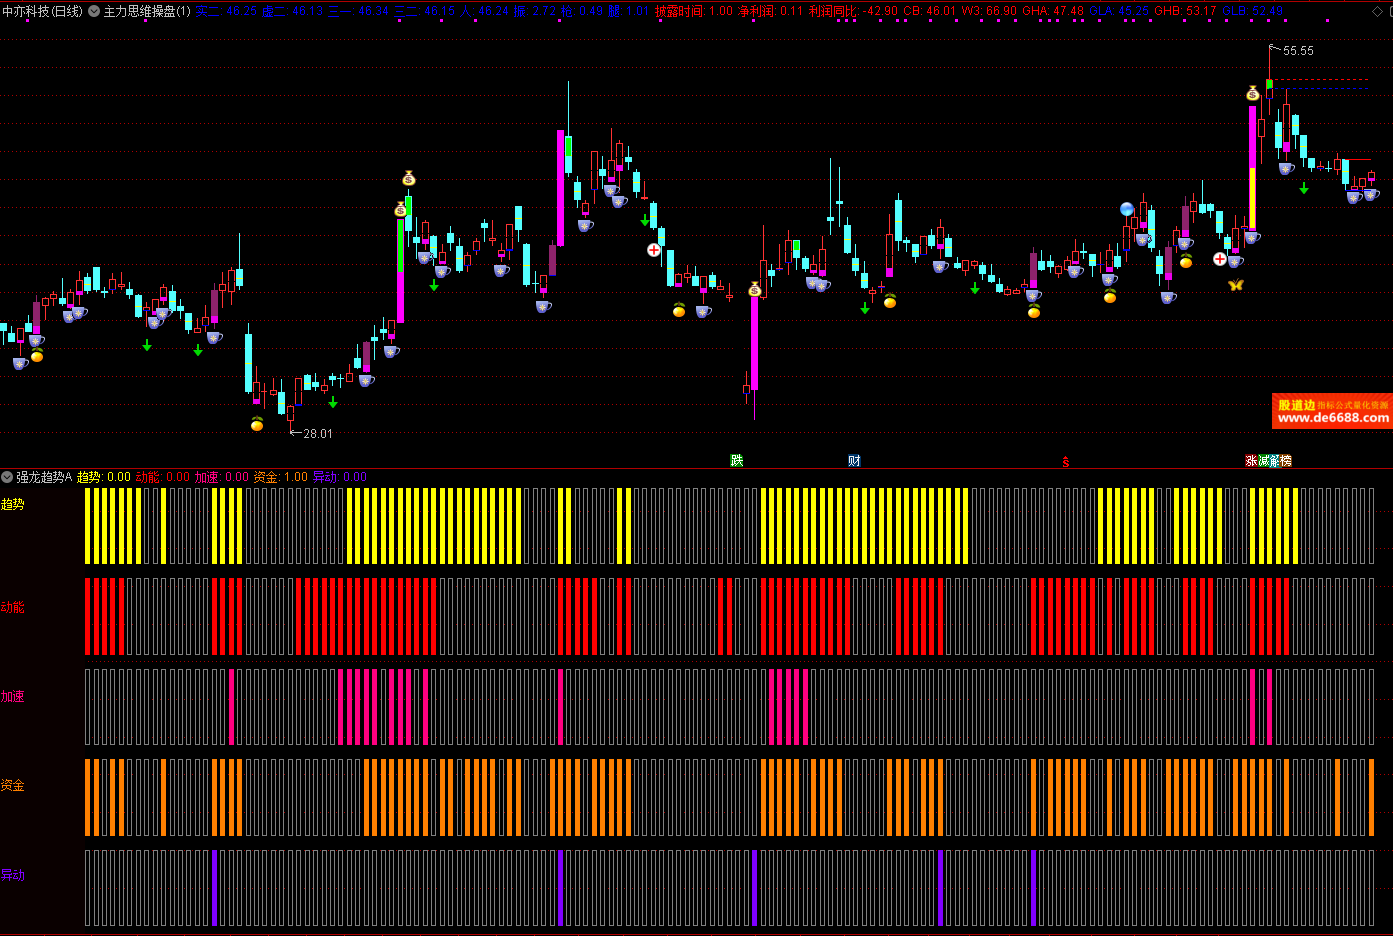Click the orange '榜' event tag
1393x936 pixels.
coord(1285,461)
